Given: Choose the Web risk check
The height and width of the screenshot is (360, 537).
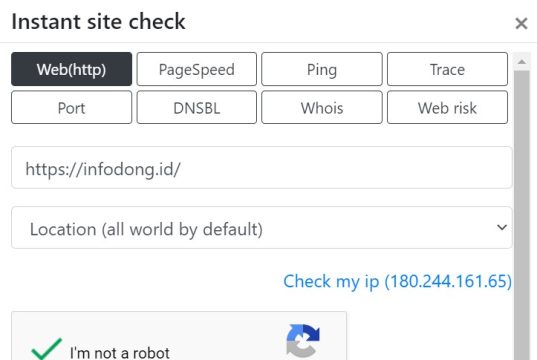Looking at the screenshot, I should point(447,108).
